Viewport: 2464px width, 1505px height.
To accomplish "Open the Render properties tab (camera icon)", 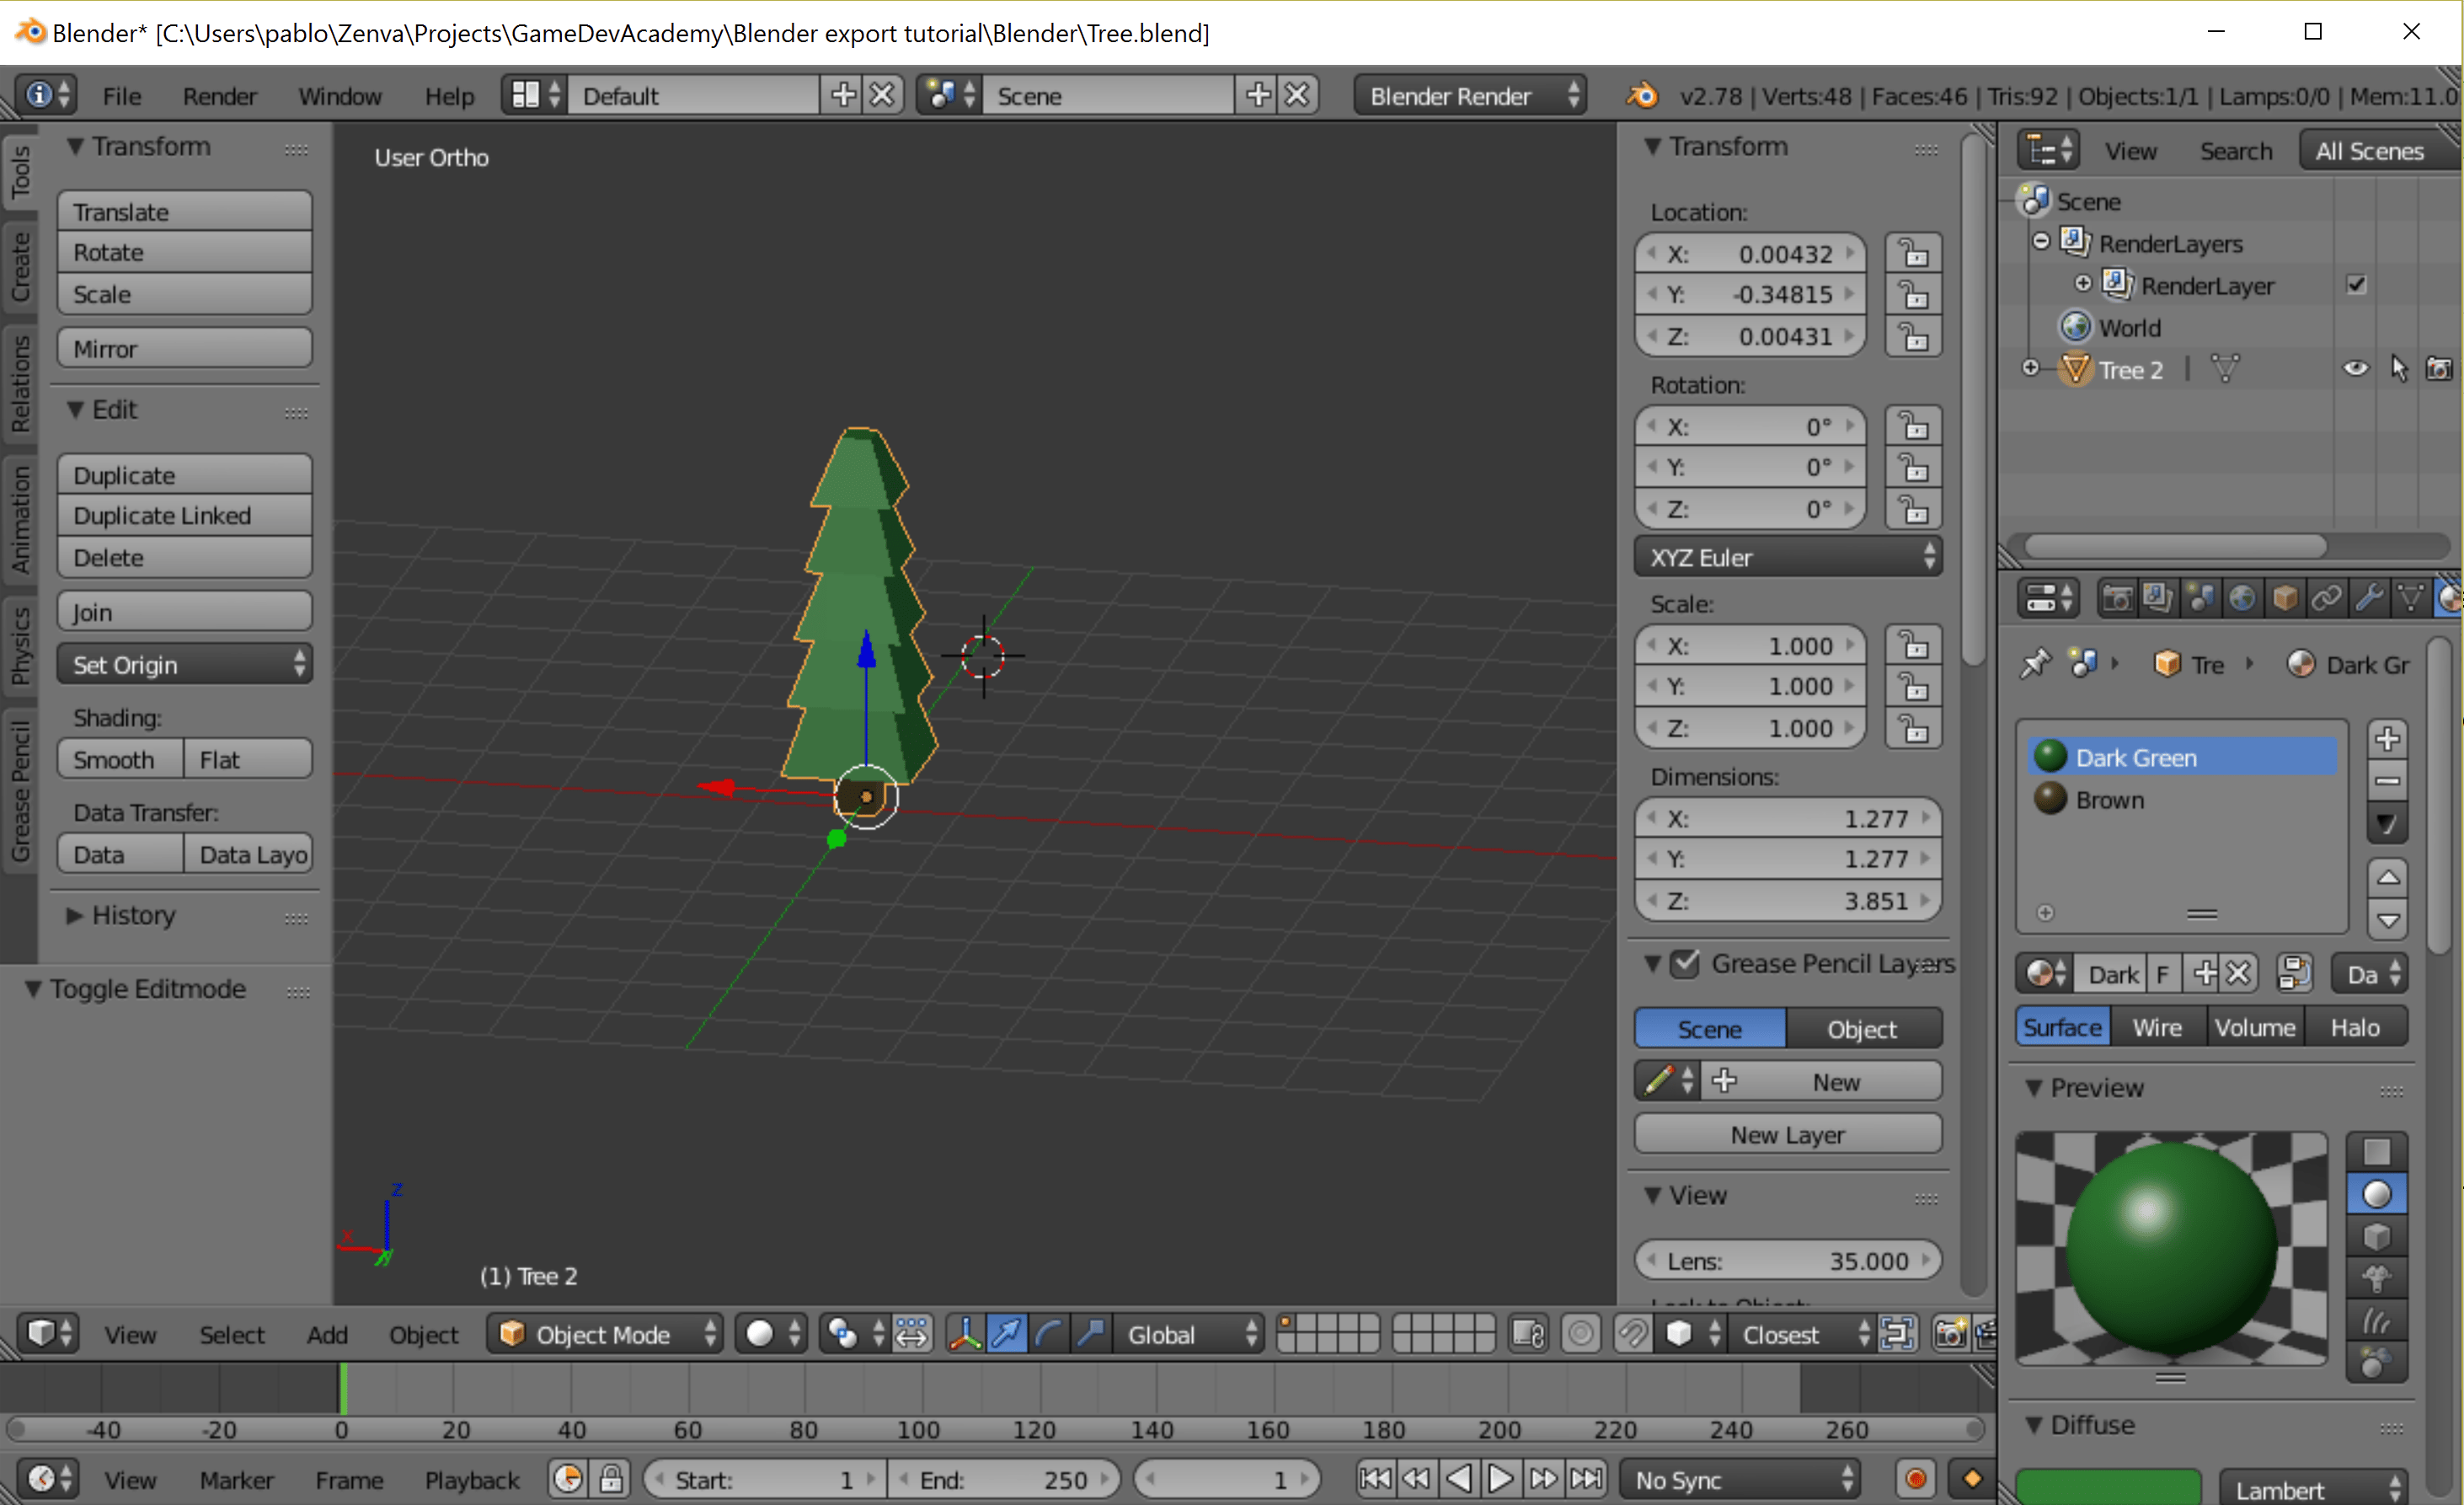I will (2117, 599).
